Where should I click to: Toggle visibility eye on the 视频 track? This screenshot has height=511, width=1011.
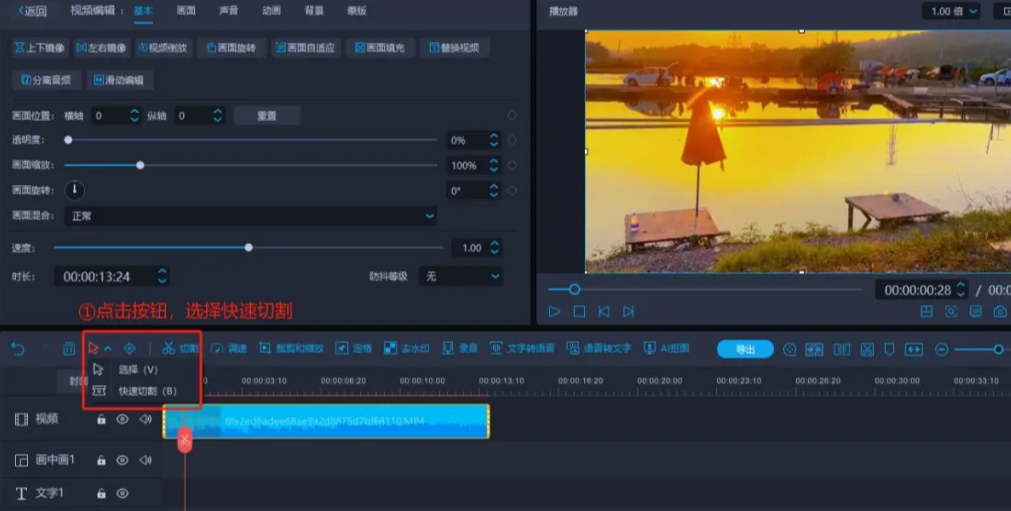pos(122,420)
